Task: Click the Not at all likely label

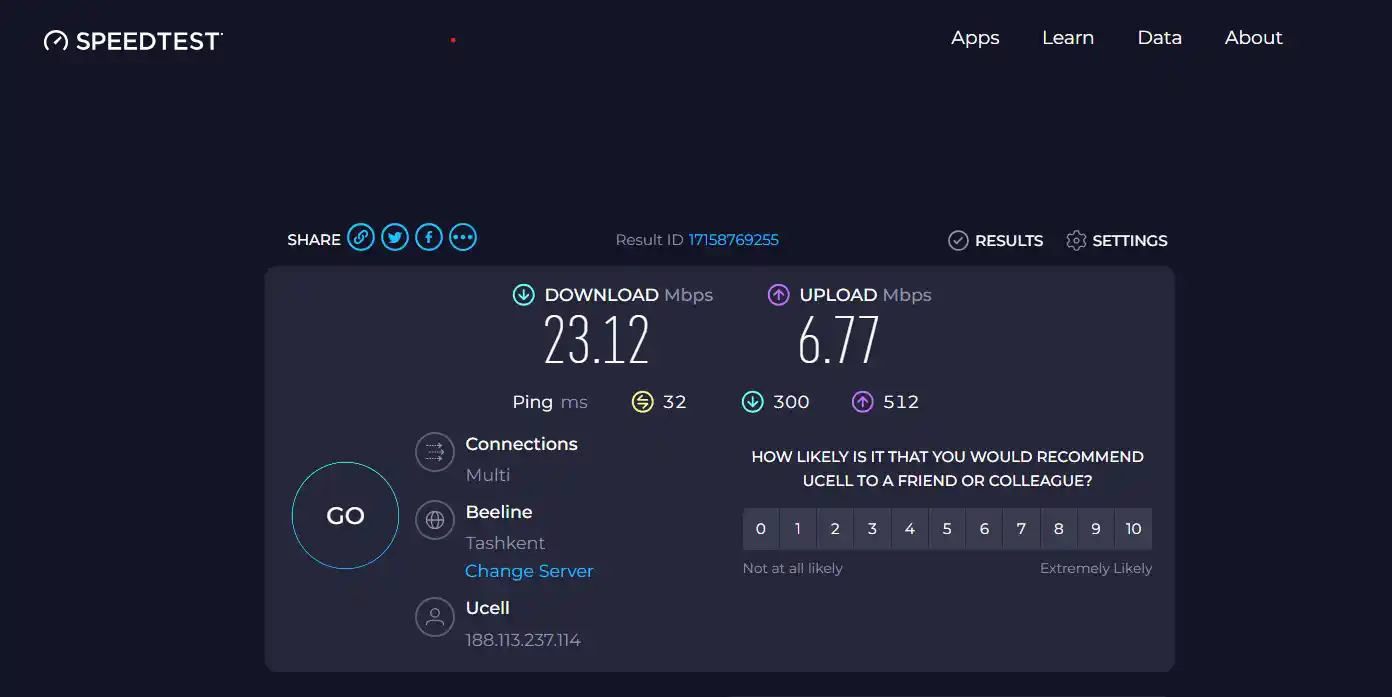Action: click(793, 568)
